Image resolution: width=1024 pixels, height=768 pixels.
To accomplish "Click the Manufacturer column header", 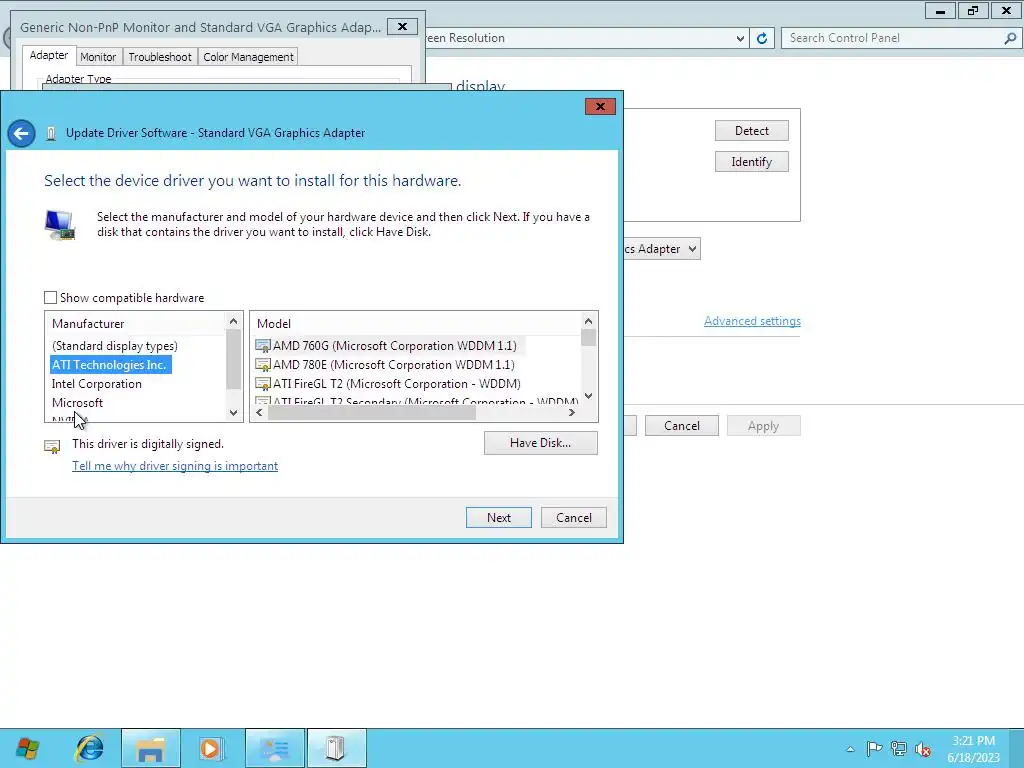I will coord(88,324).
